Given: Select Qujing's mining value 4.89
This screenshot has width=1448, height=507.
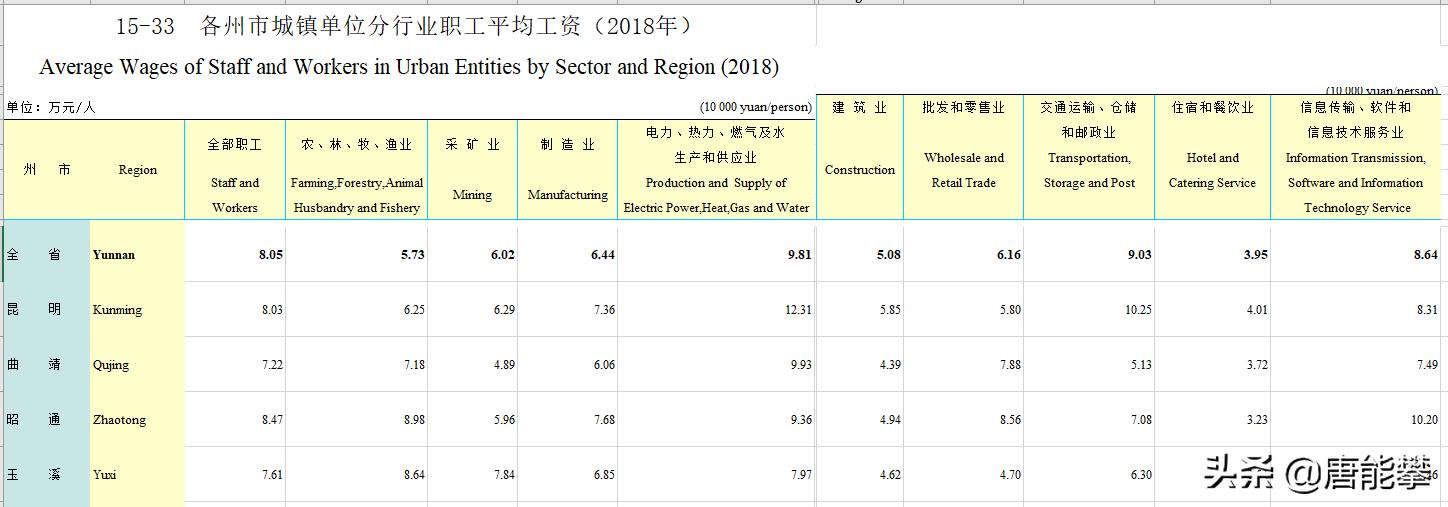Looking at the screenshot, I should click(x=504, y=365).
